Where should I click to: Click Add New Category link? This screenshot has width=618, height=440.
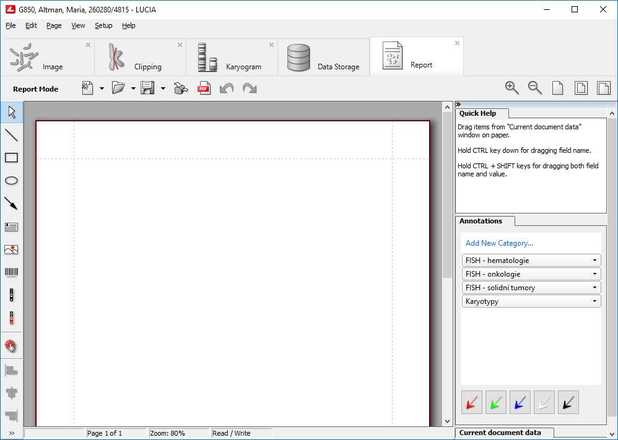point(499,243)
